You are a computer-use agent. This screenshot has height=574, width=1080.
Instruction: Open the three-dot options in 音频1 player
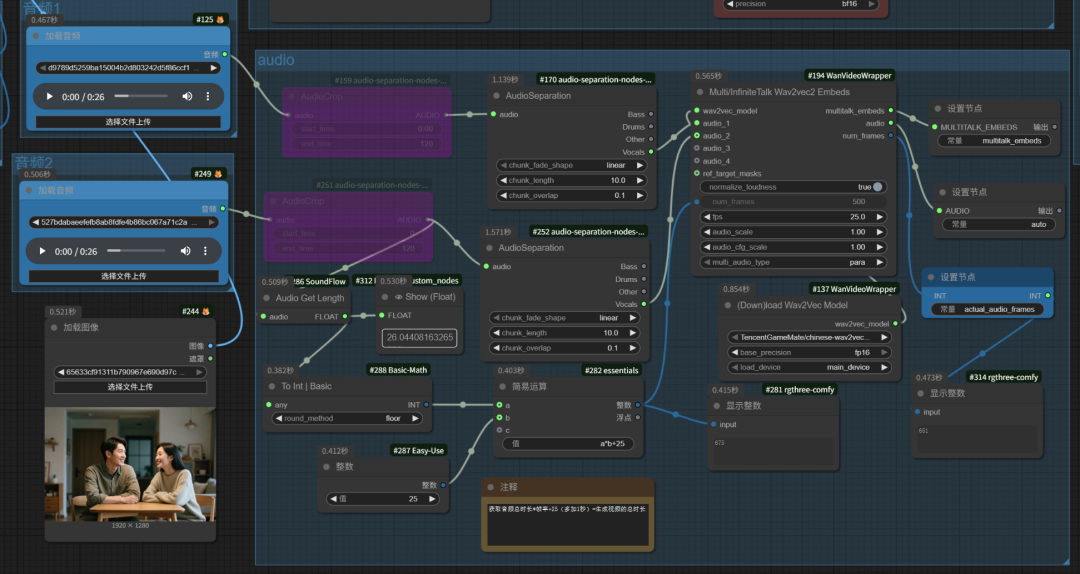pos(207,96)
